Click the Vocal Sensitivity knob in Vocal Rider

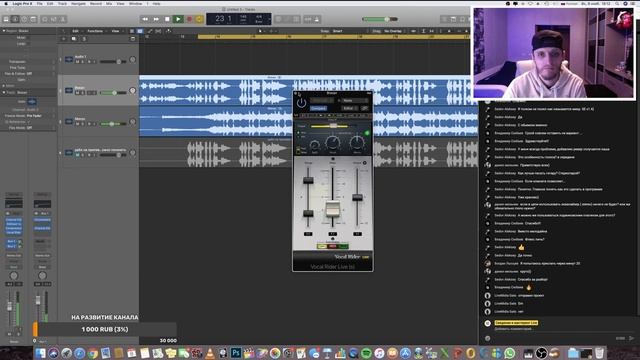tap(333, 142)
